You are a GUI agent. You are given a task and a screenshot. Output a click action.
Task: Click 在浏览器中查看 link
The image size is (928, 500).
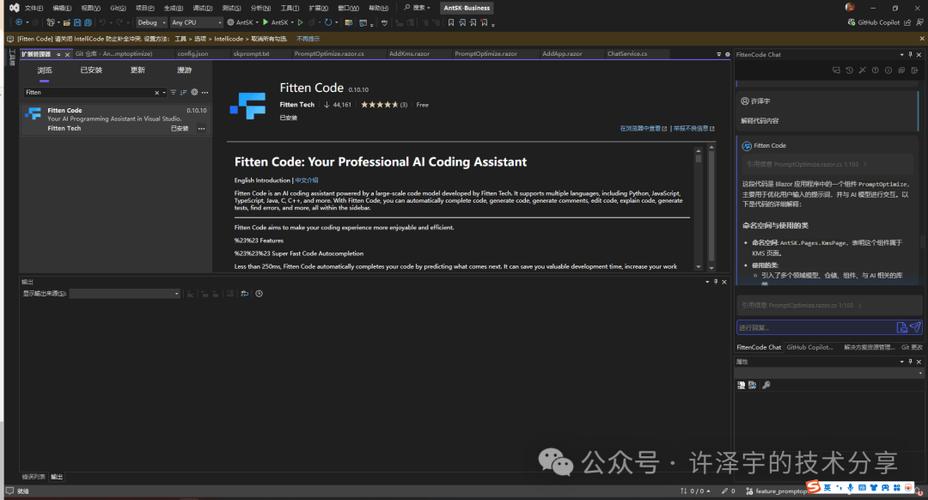(x=643, y=128)
